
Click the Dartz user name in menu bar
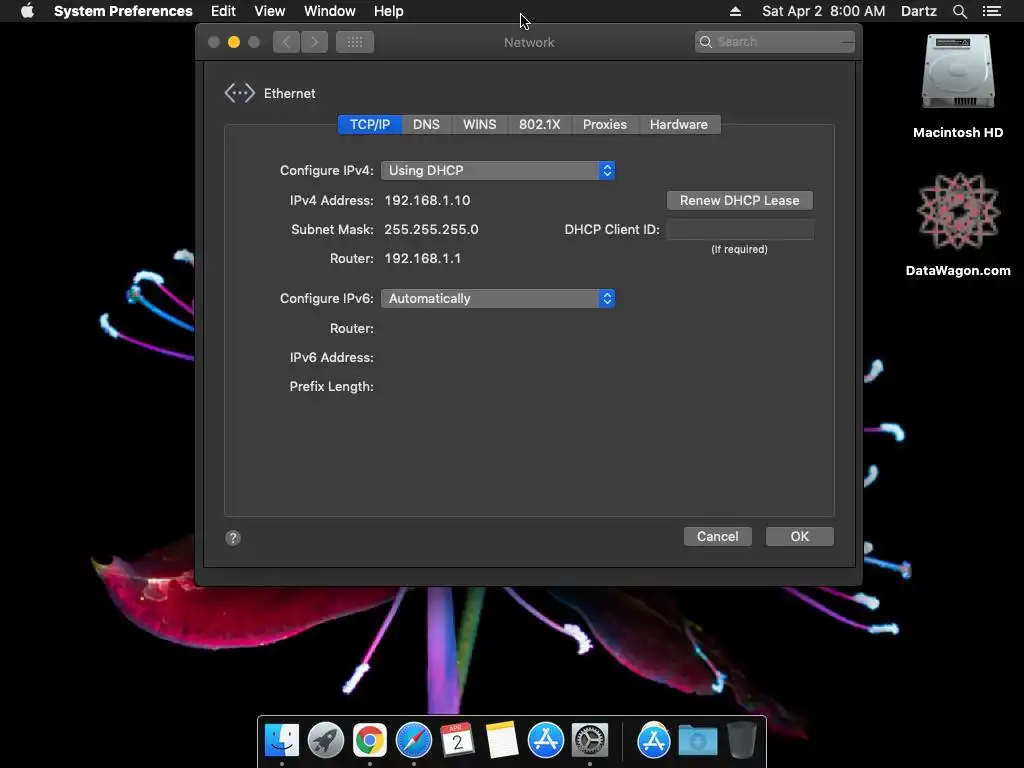(918, 11)
